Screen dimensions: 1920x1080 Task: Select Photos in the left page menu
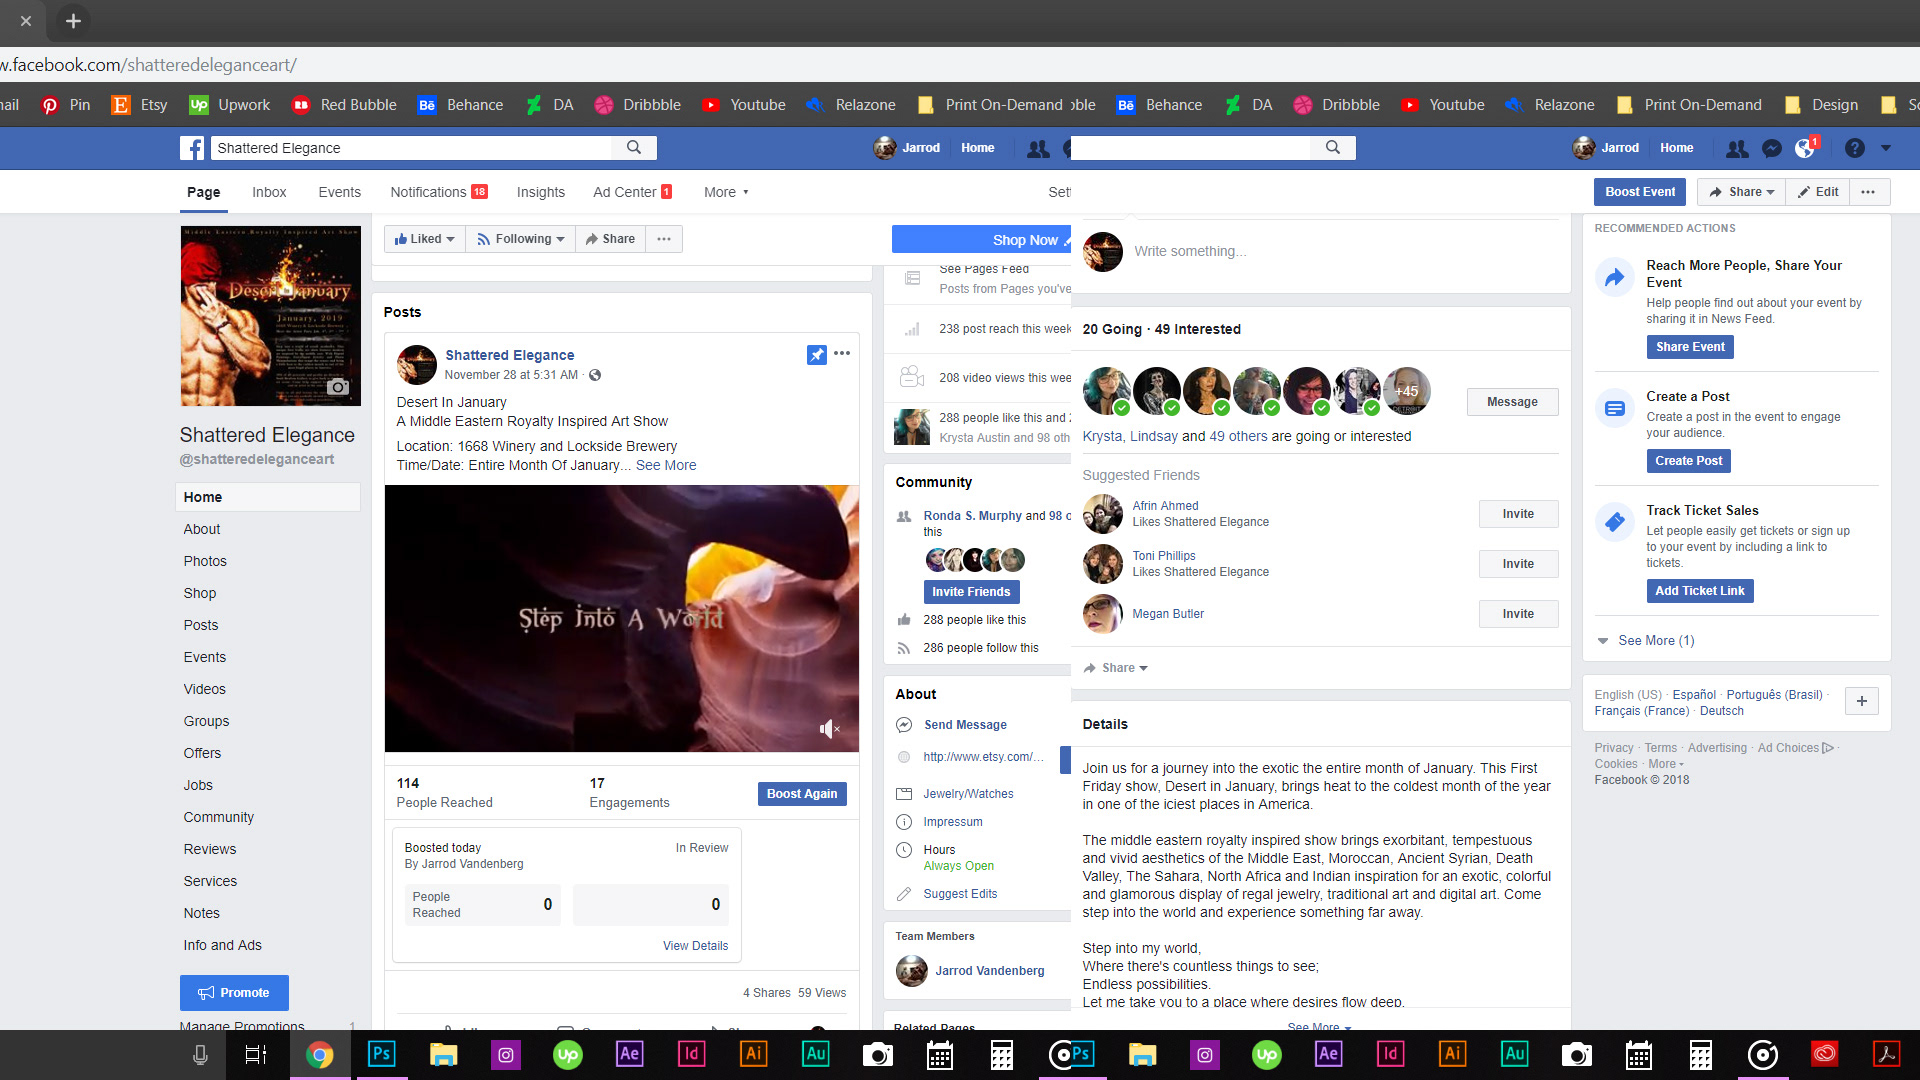tap(205, 561)
